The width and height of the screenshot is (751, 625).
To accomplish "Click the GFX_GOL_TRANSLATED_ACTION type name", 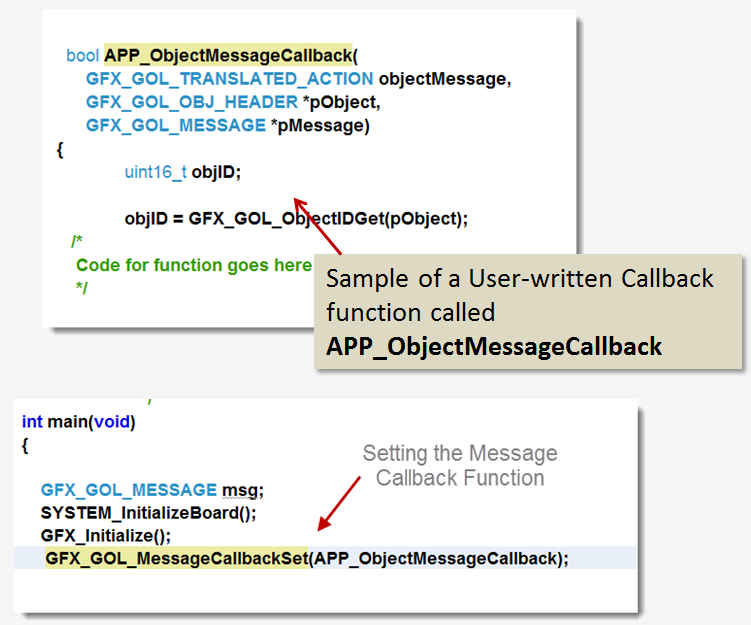I will [230, 79].
